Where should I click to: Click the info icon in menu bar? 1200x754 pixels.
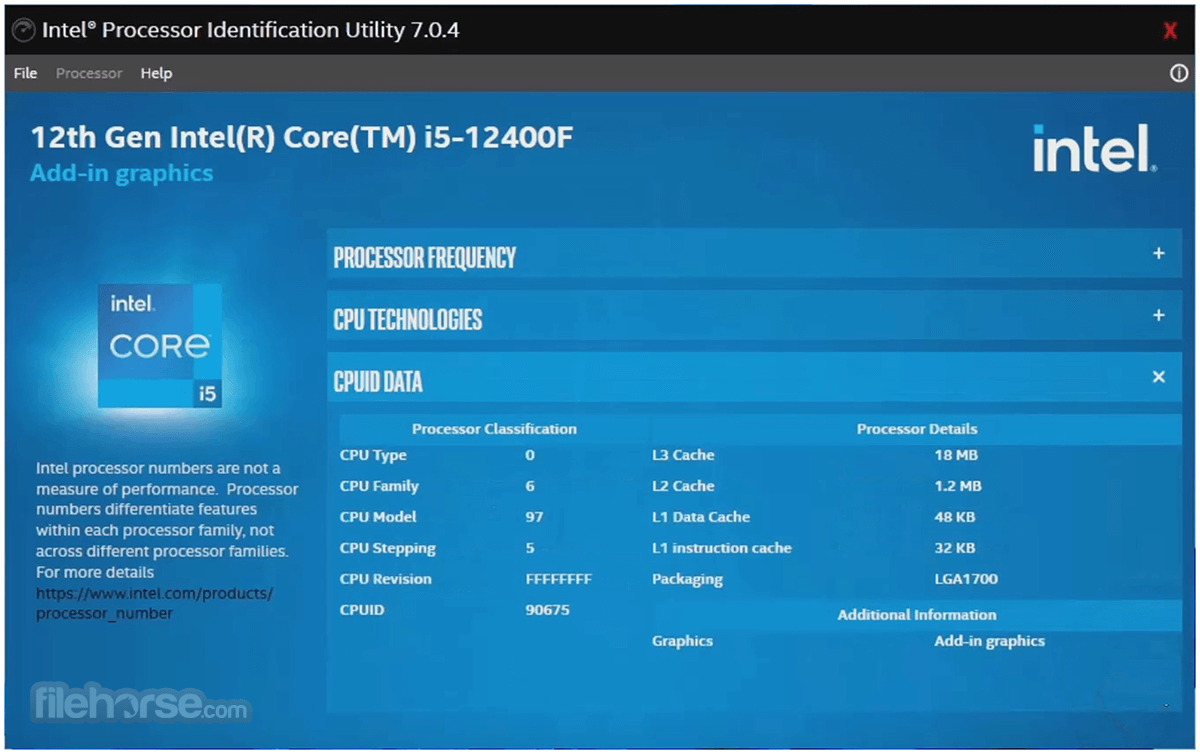[x=1179, y=73]
